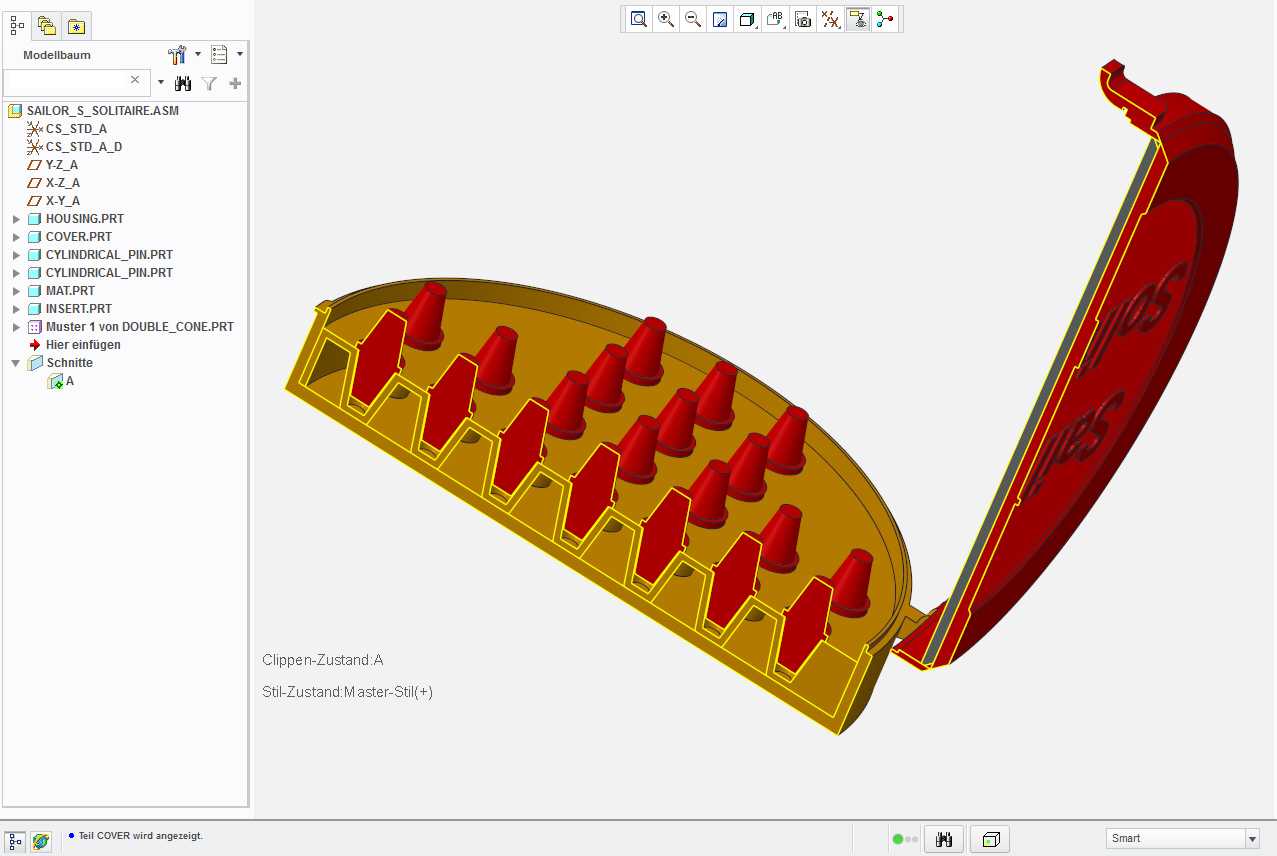Image resolution: width=1277 pixels, height=856 pixels.
Task: Click the funnel filter icon
Action: (209, 84)
